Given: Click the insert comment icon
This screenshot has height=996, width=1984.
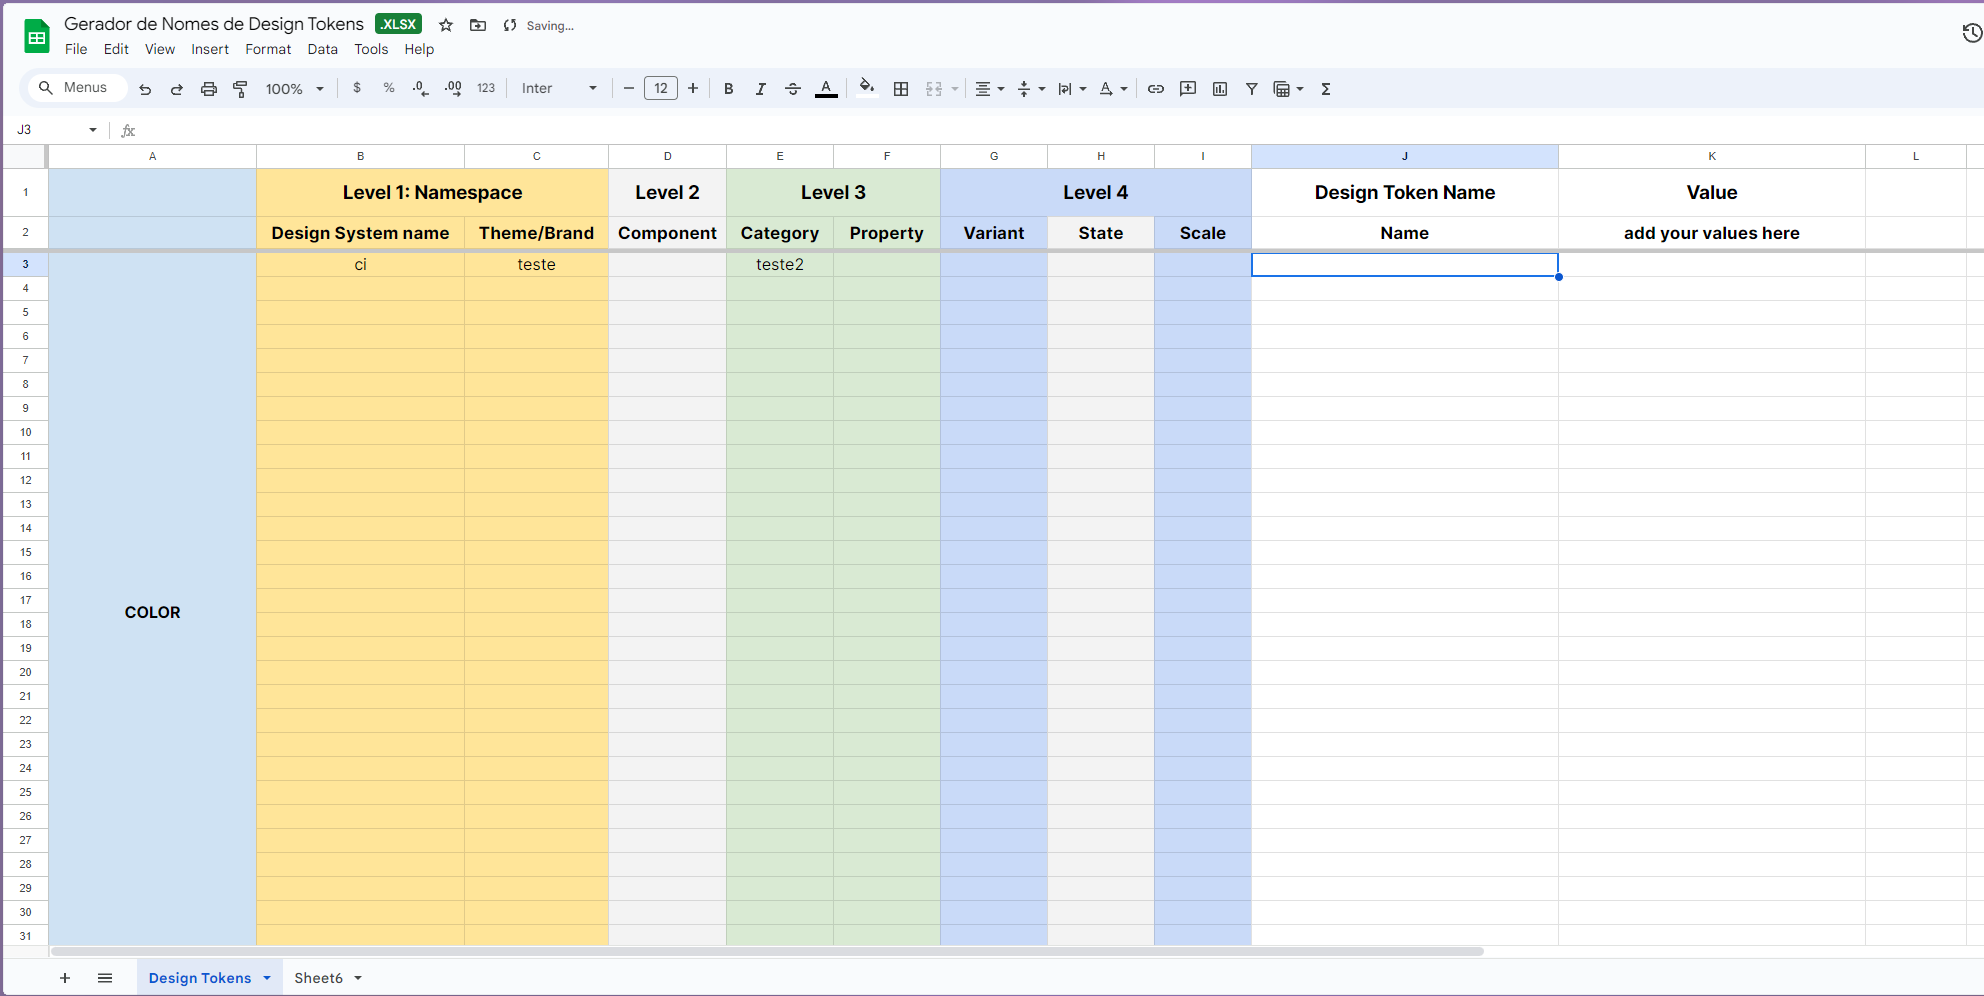Looking at the screenshot, I should (x=1188, y=89).
